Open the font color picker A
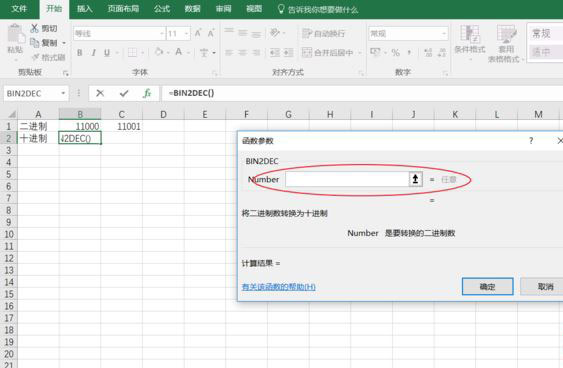 (x=178, y=52)
